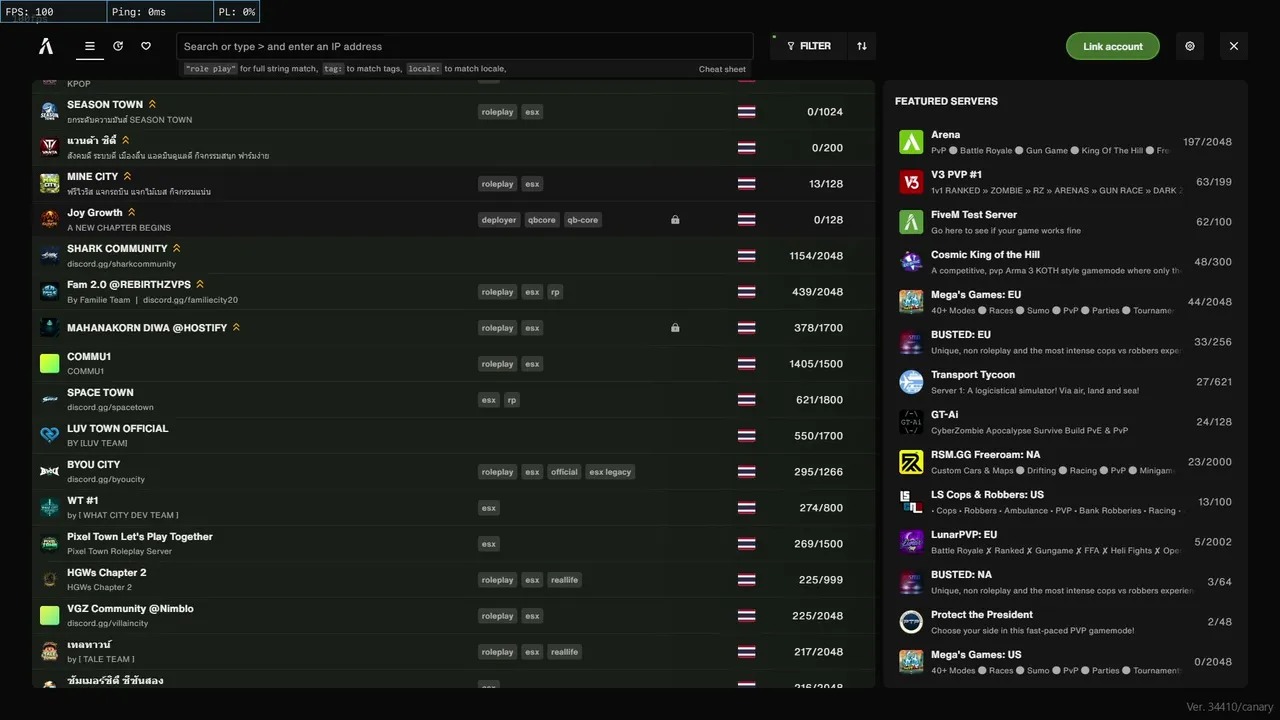Click the FiveM logo home icon
The height and width of the screenshot is (720, 1280).
click(x=46, y=46)
